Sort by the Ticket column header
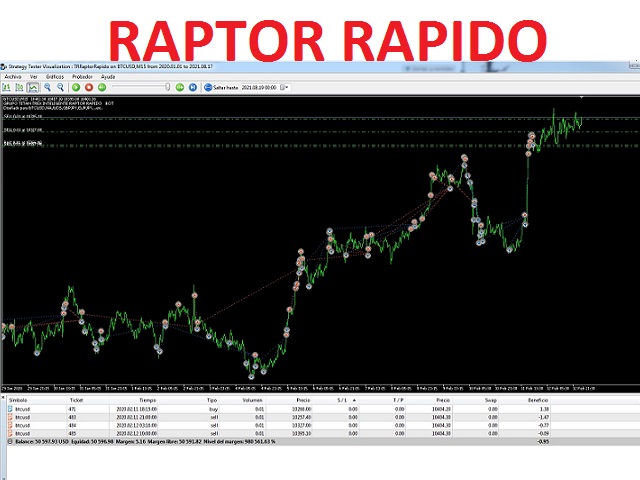The width and height of the screenshot is (640, 480). pyautogui.click(x=76, y=400)
